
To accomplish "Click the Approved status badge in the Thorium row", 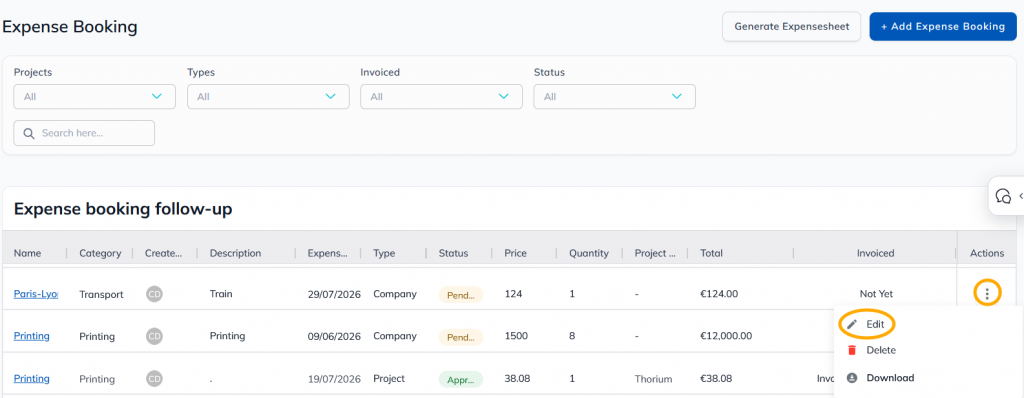I will pos(460,379).
